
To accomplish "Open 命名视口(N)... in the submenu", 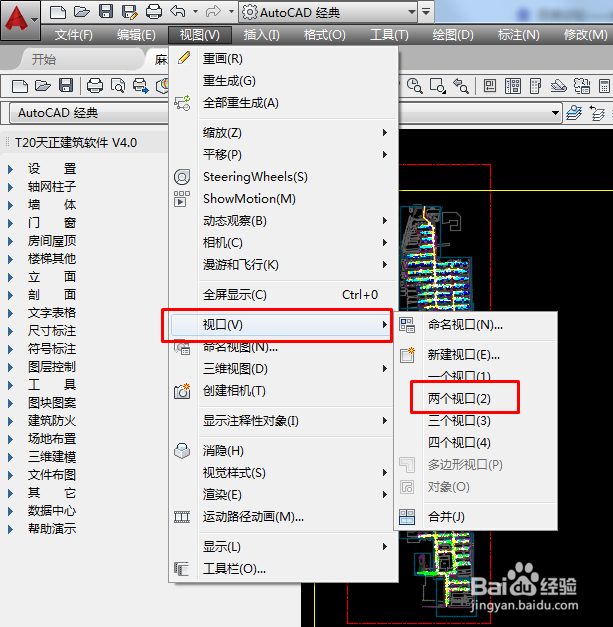I will click(476, 325).
